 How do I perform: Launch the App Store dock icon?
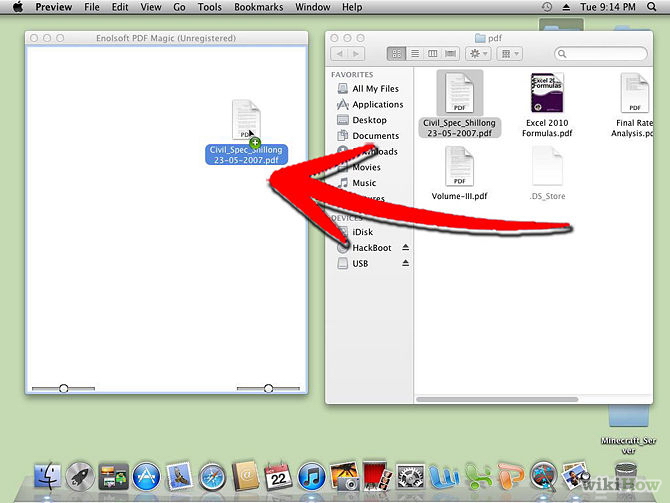(147, 477)
